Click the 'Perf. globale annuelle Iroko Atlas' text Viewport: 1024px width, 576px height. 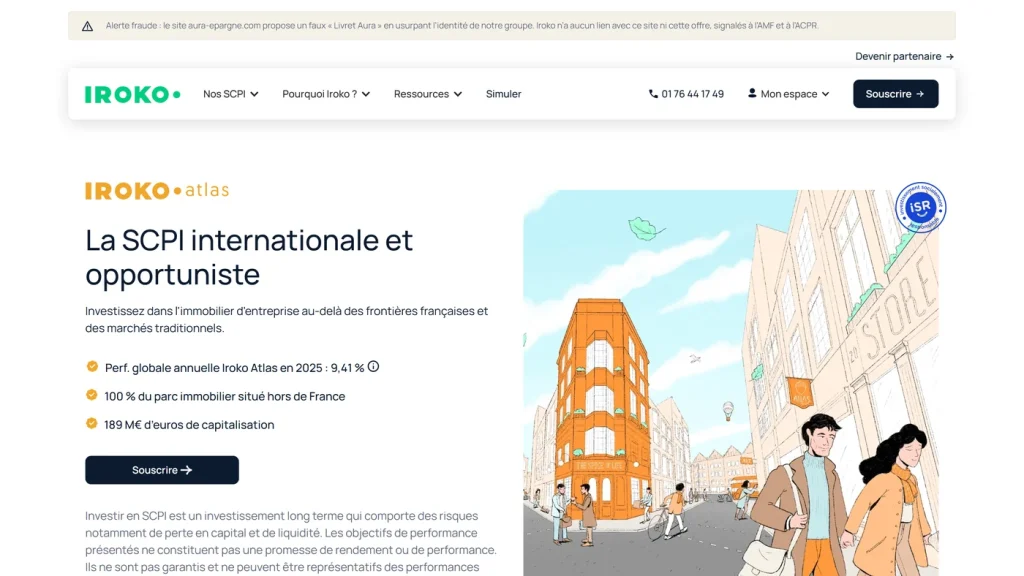click(234, 368)
